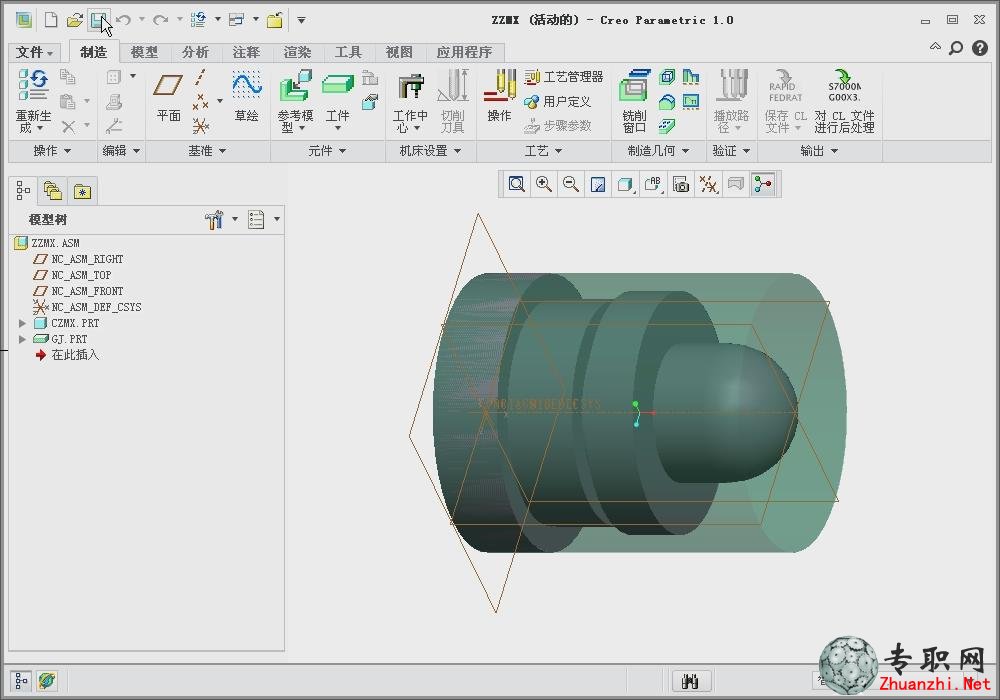Expand the Edit (编辑) group dropdown
Image resolution: width=1000 pixels, height=700 pixels.
click(x=121, y=151)
